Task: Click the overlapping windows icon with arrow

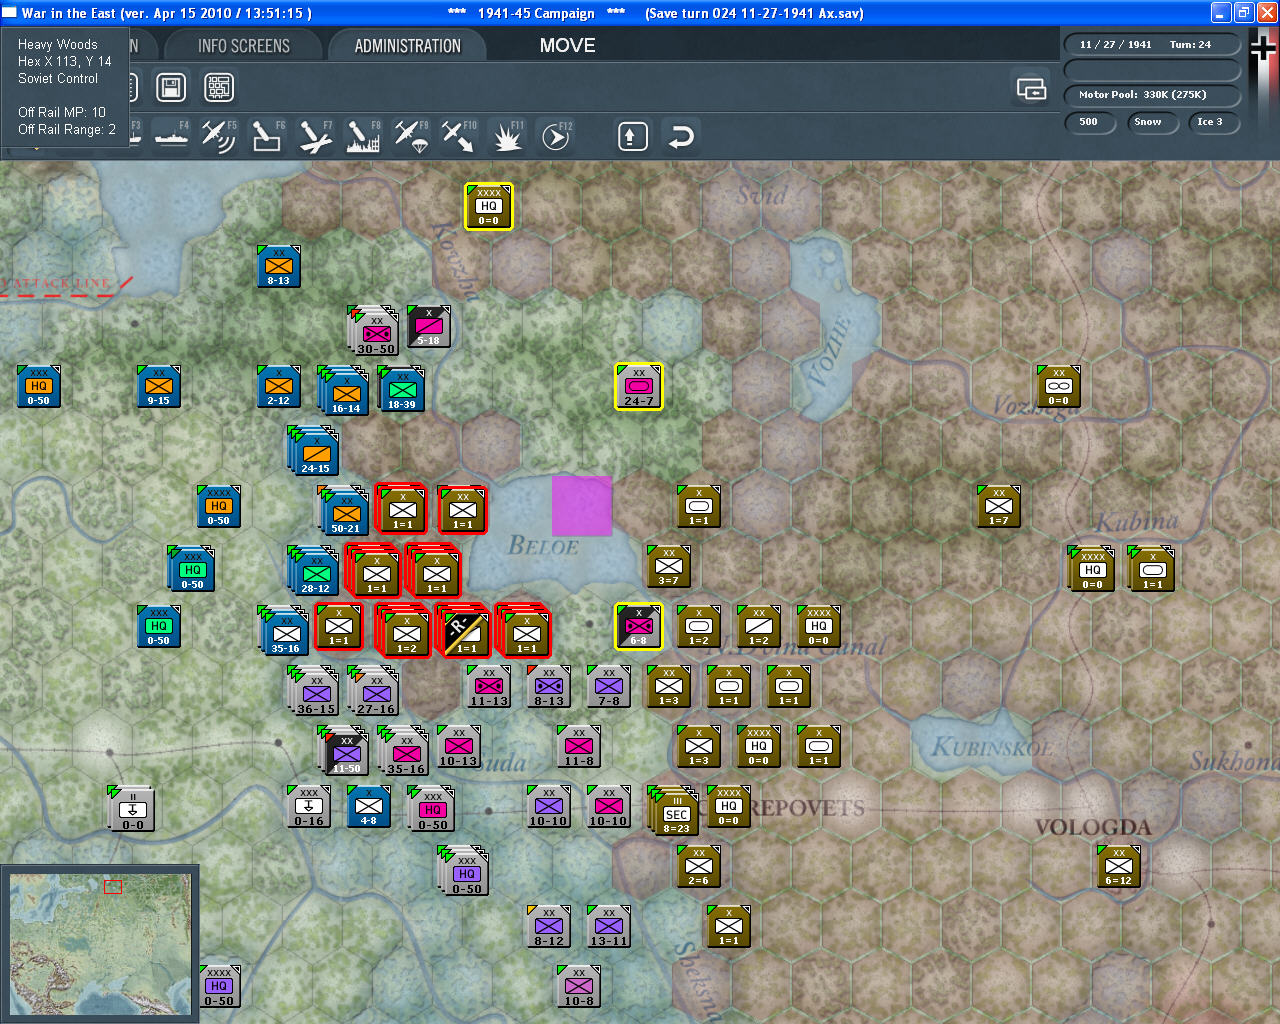Action: [1031, 89]
